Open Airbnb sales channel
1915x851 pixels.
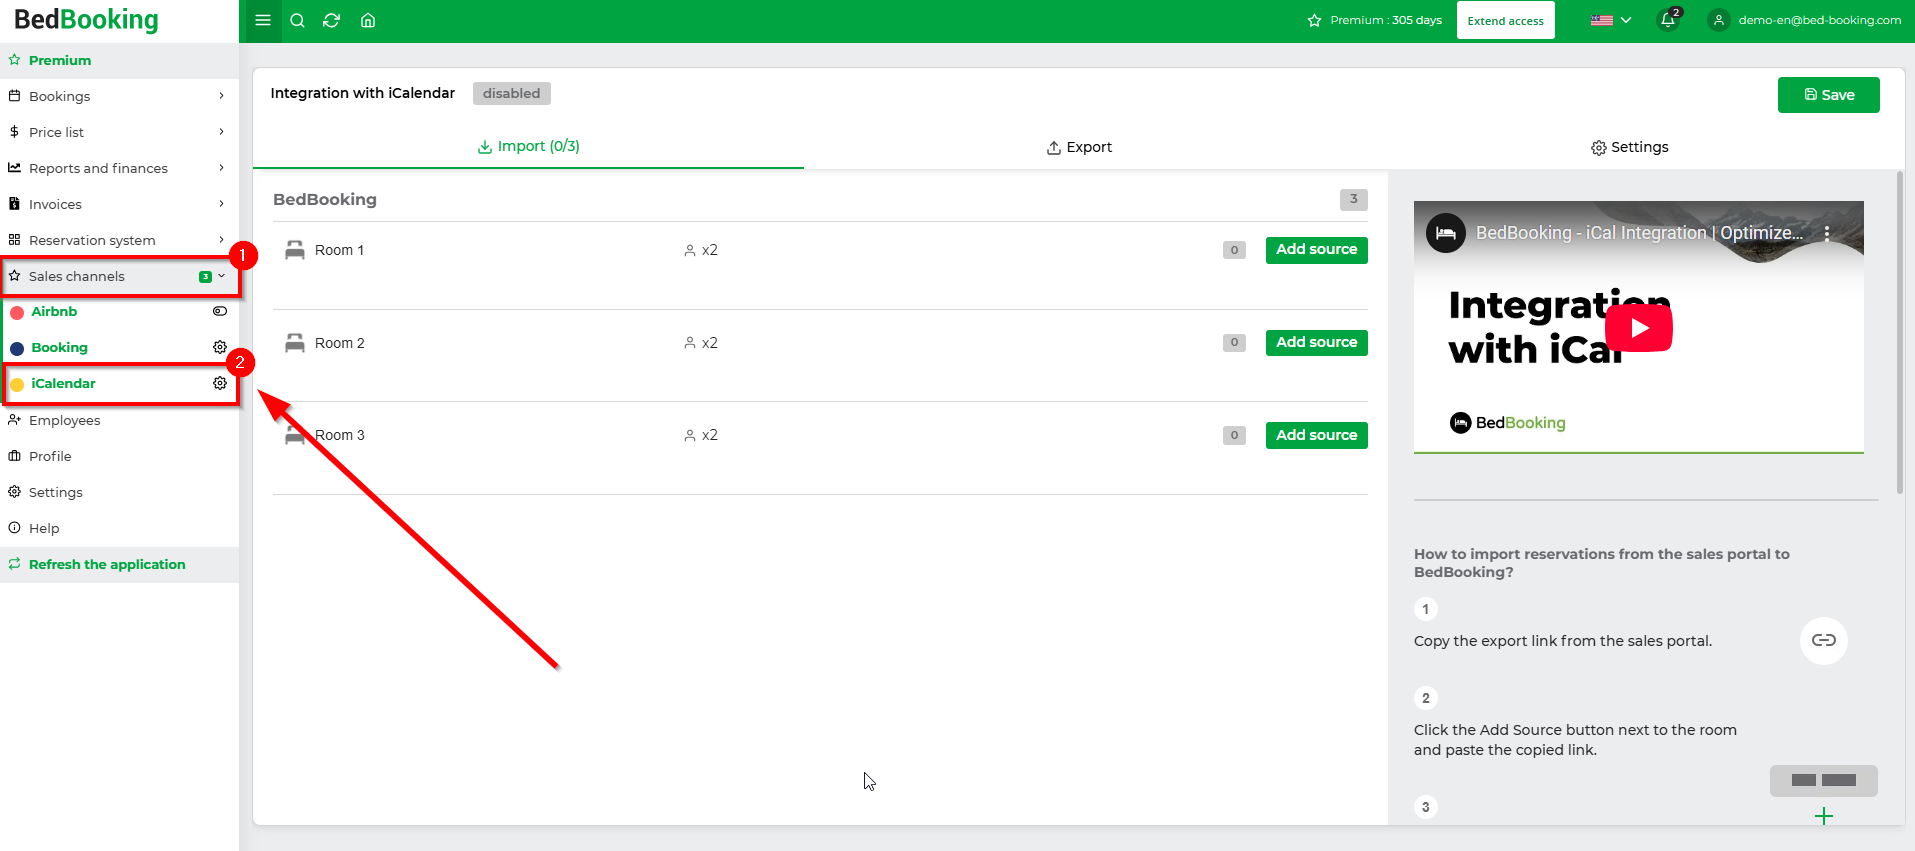(x=54, y=311)
